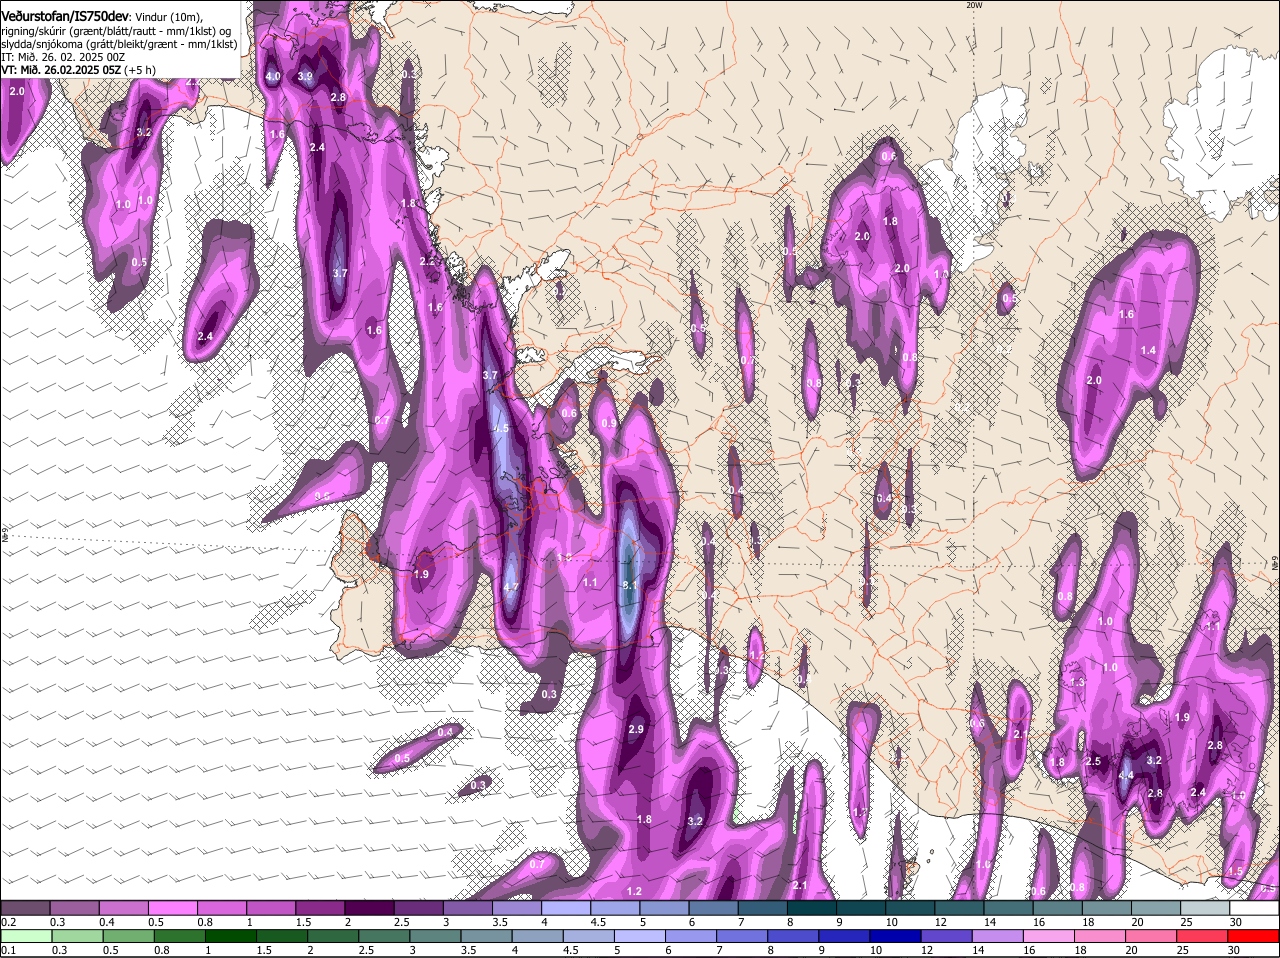Pick the 4 light-blue swatch on upper scale
Viewport: 1280px width, 958px height.
pos(564,907)
